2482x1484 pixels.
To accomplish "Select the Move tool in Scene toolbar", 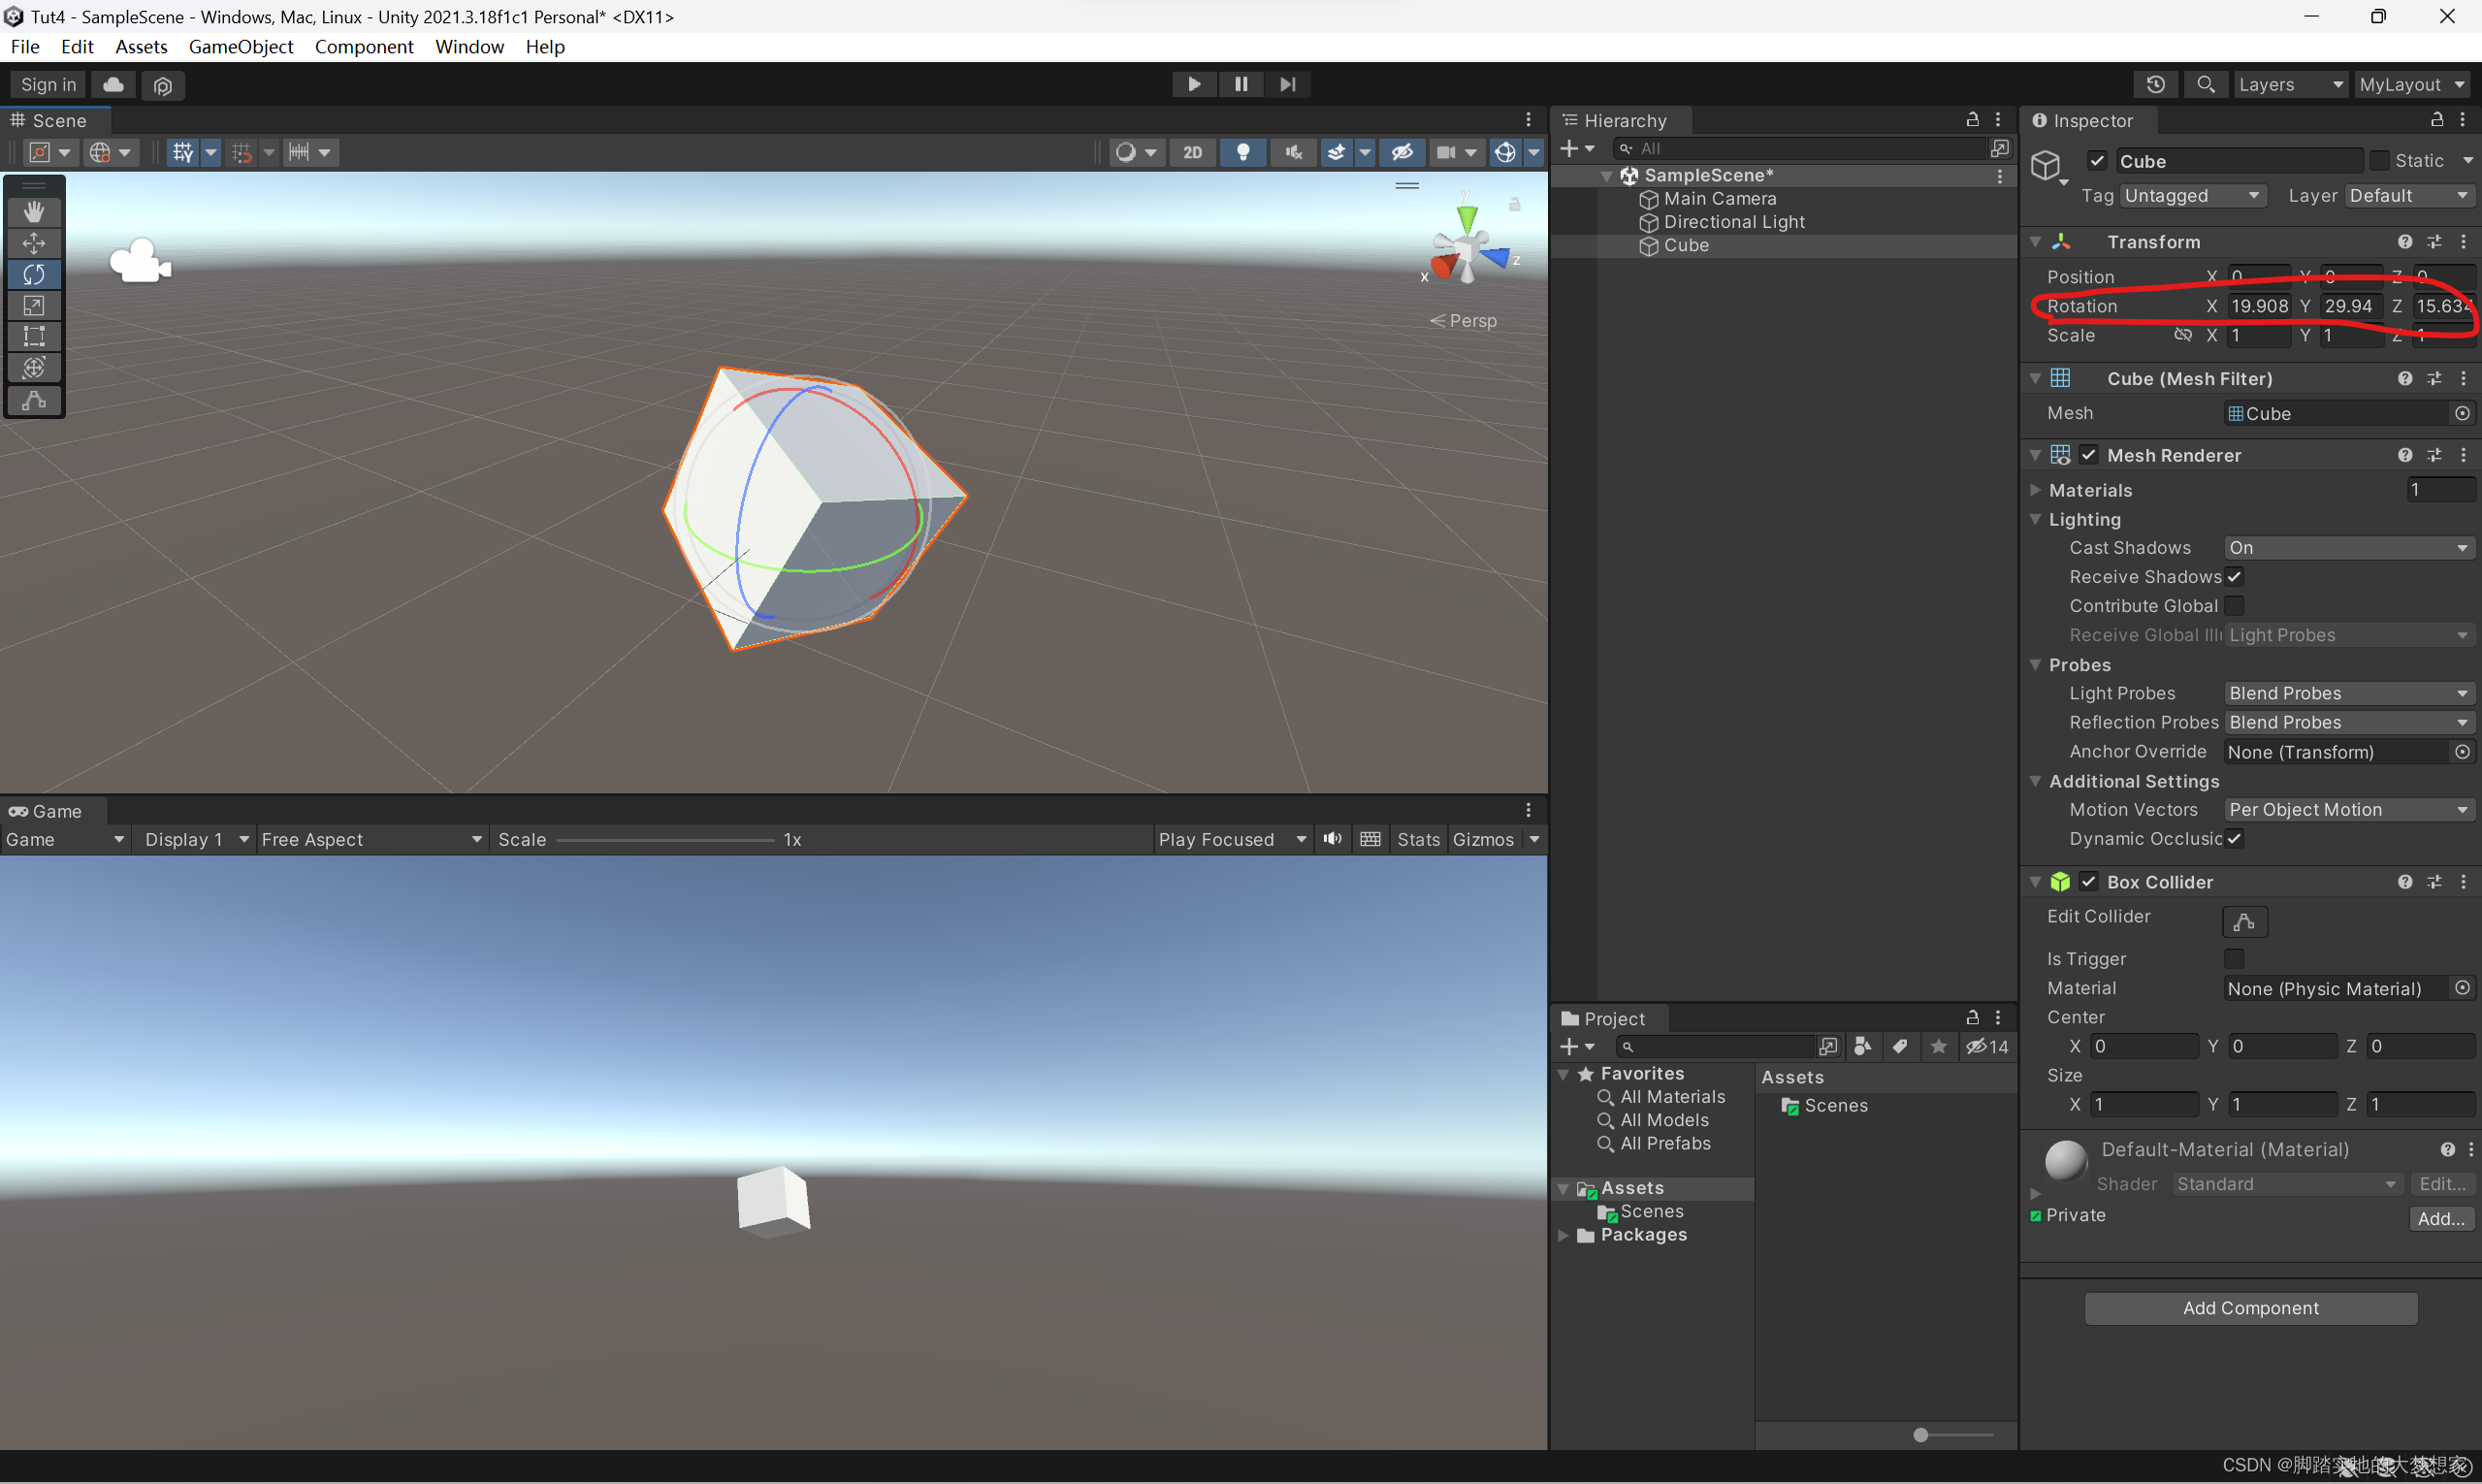I will (x=34, y=243).
